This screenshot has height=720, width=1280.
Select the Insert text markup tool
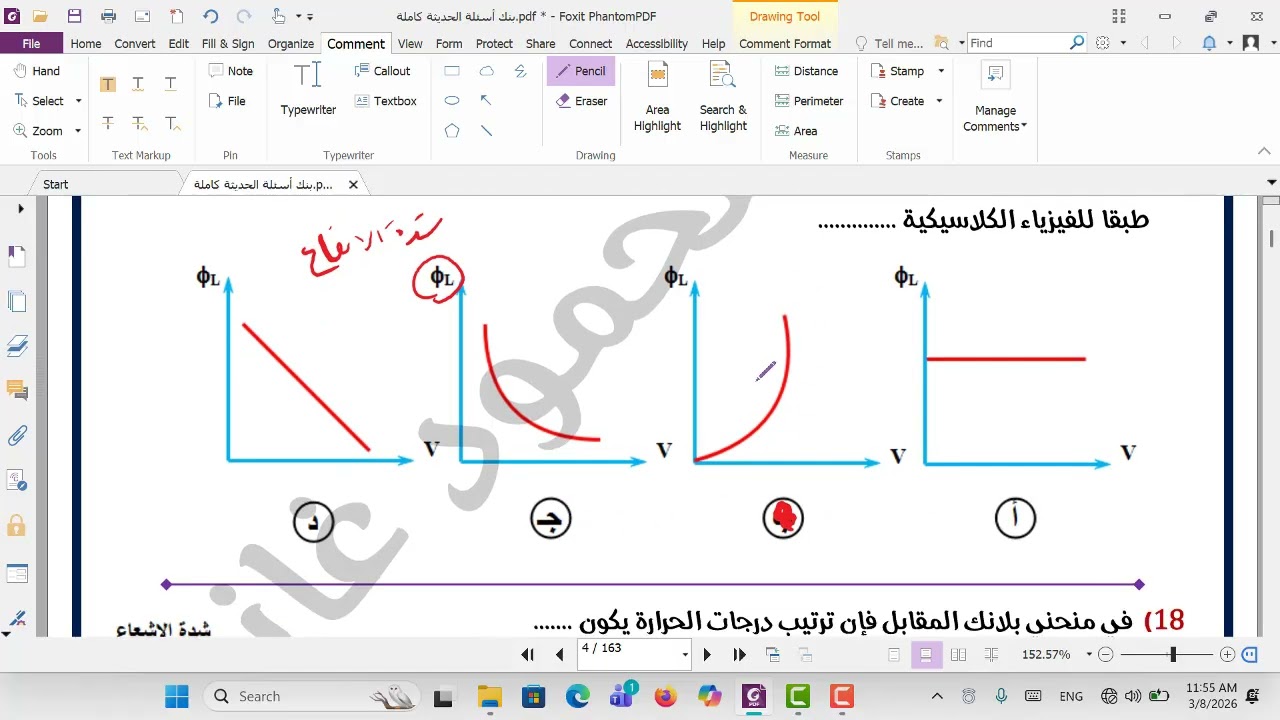(172, 123)
